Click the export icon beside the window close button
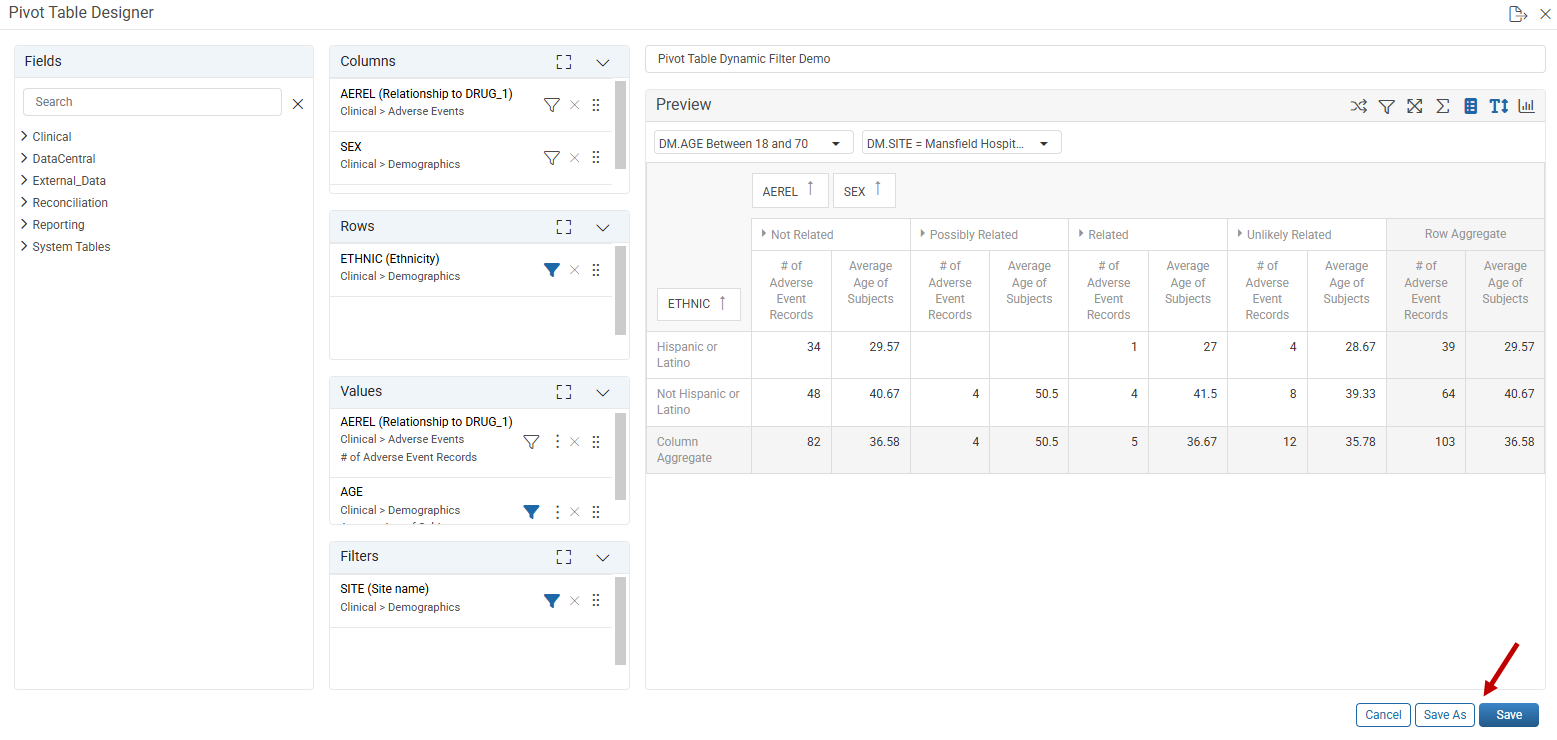1557x740 pixels. point(1518,14)
